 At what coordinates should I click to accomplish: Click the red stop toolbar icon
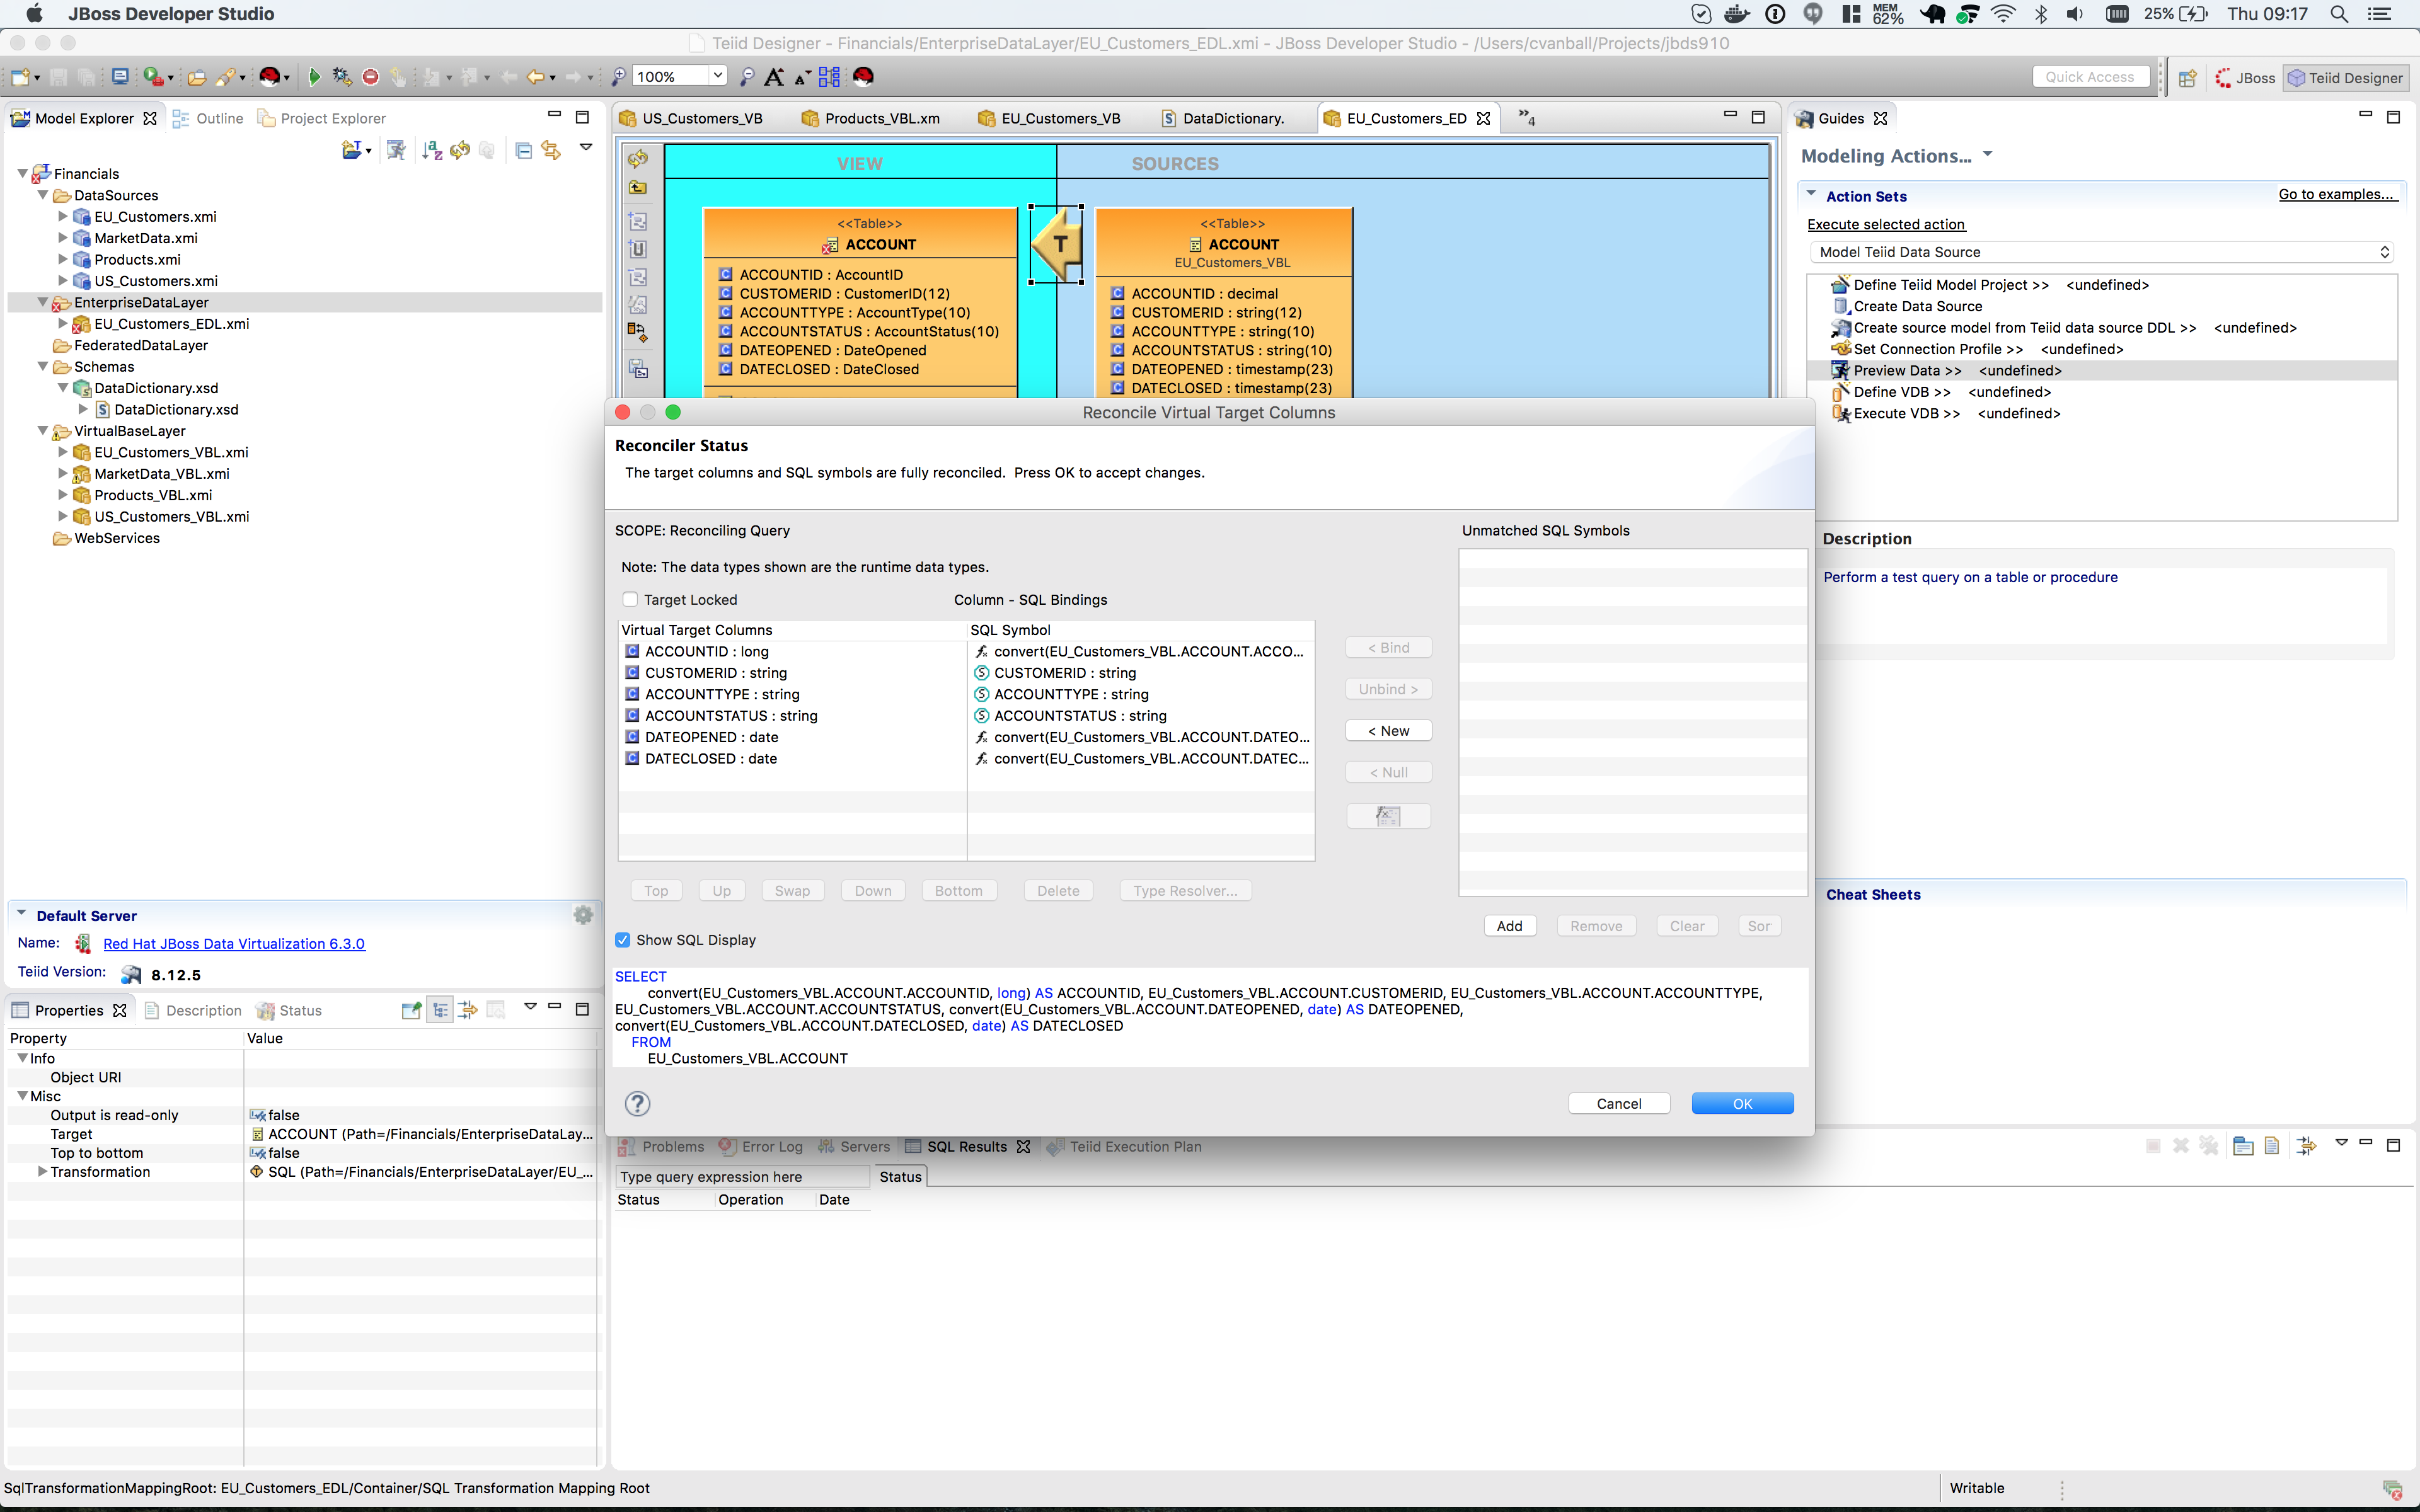(370, 77)
